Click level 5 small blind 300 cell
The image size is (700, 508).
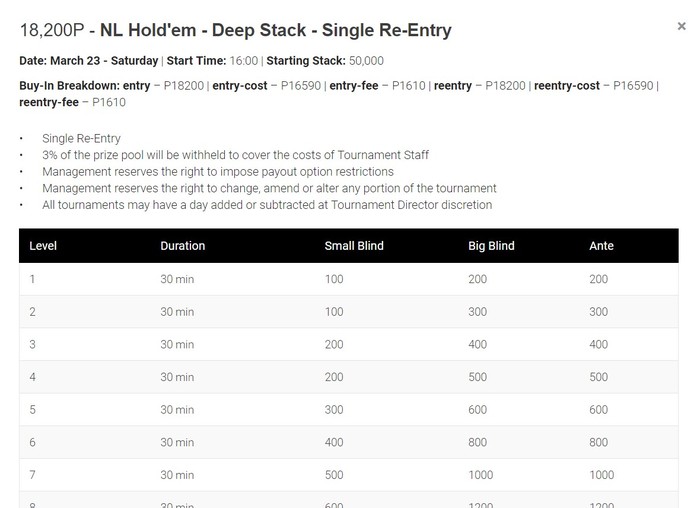click(334, 410)
